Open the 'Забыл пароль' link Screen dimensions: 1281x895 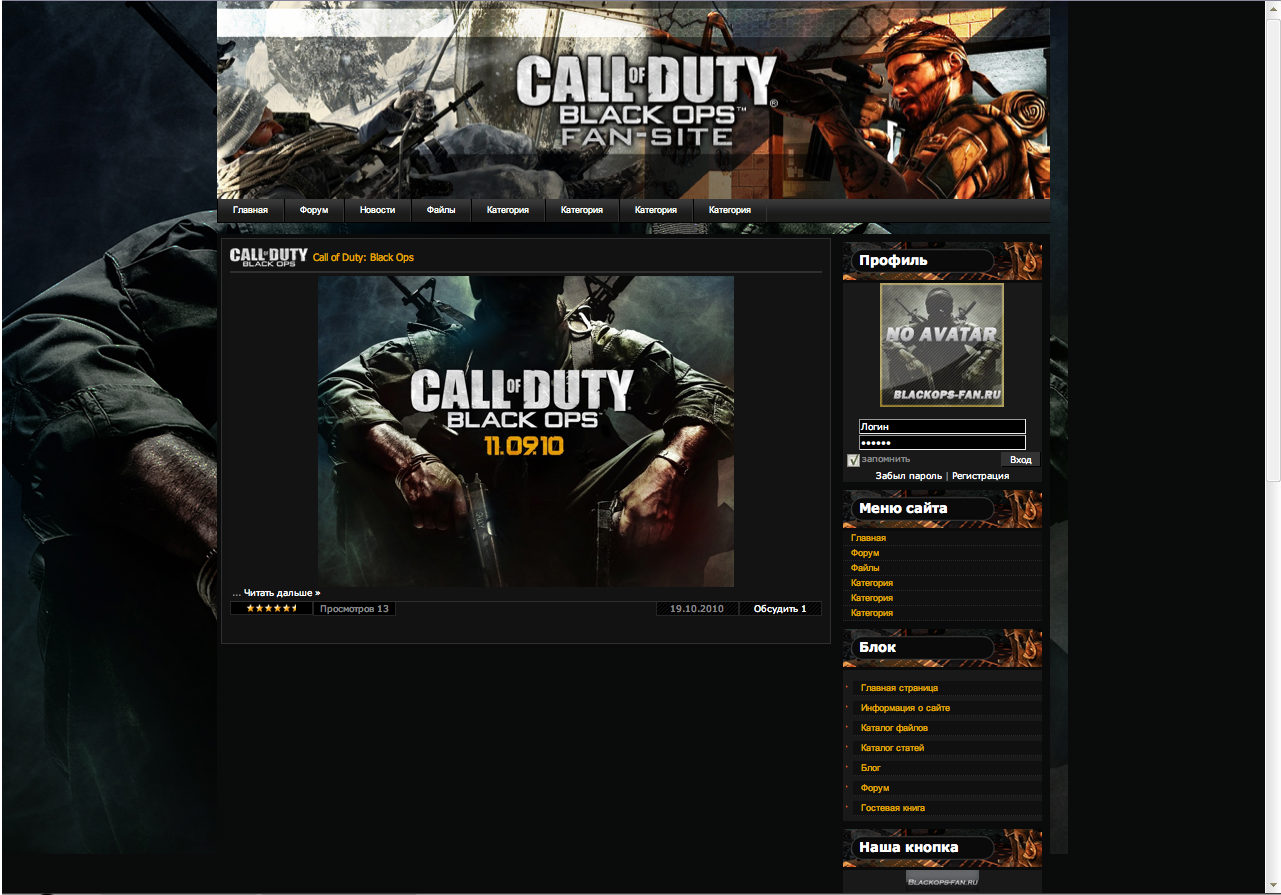tap(909, 476)
